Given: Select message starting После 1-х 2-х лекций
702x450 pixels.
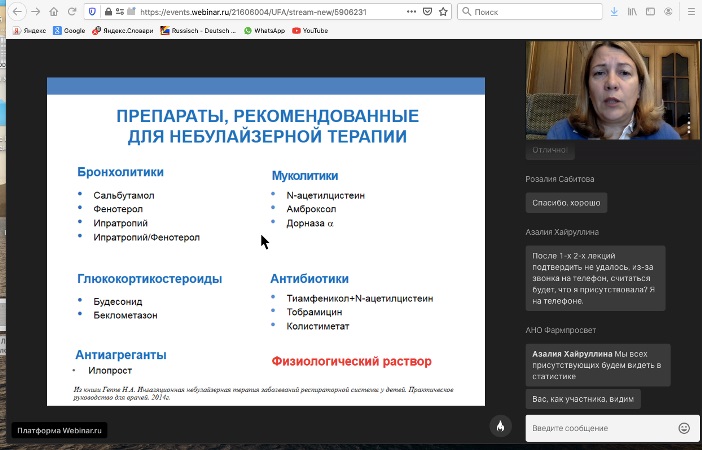Looking at the screenshot, I should (x=595, y=278).
